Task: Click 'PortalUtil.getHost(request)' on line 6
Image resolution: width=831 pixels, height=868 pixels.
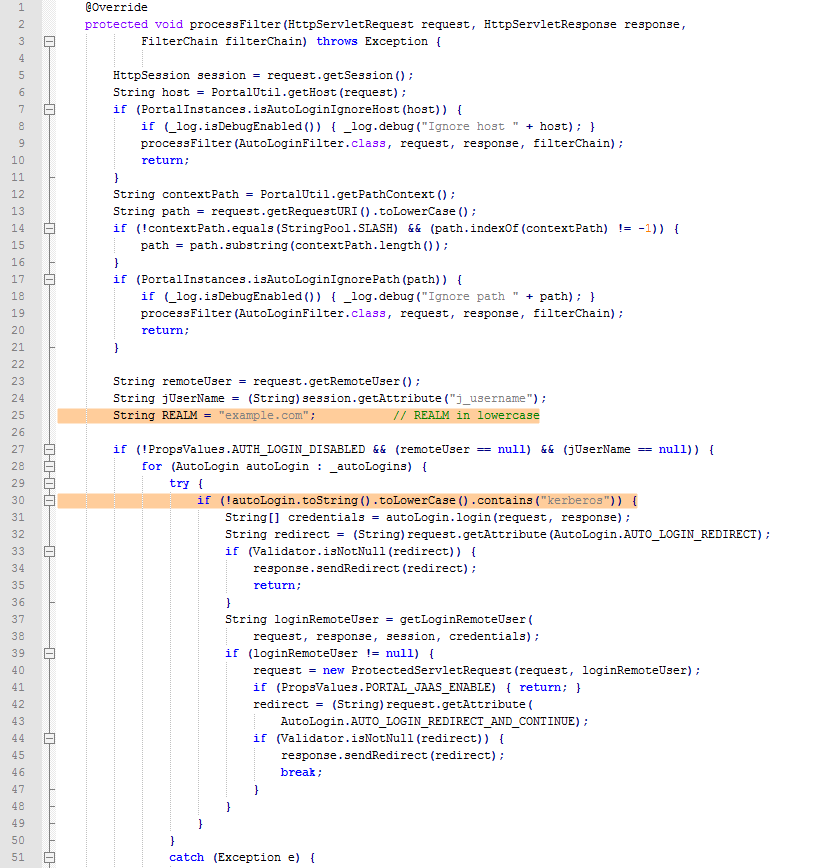Action: pos(305,92)
